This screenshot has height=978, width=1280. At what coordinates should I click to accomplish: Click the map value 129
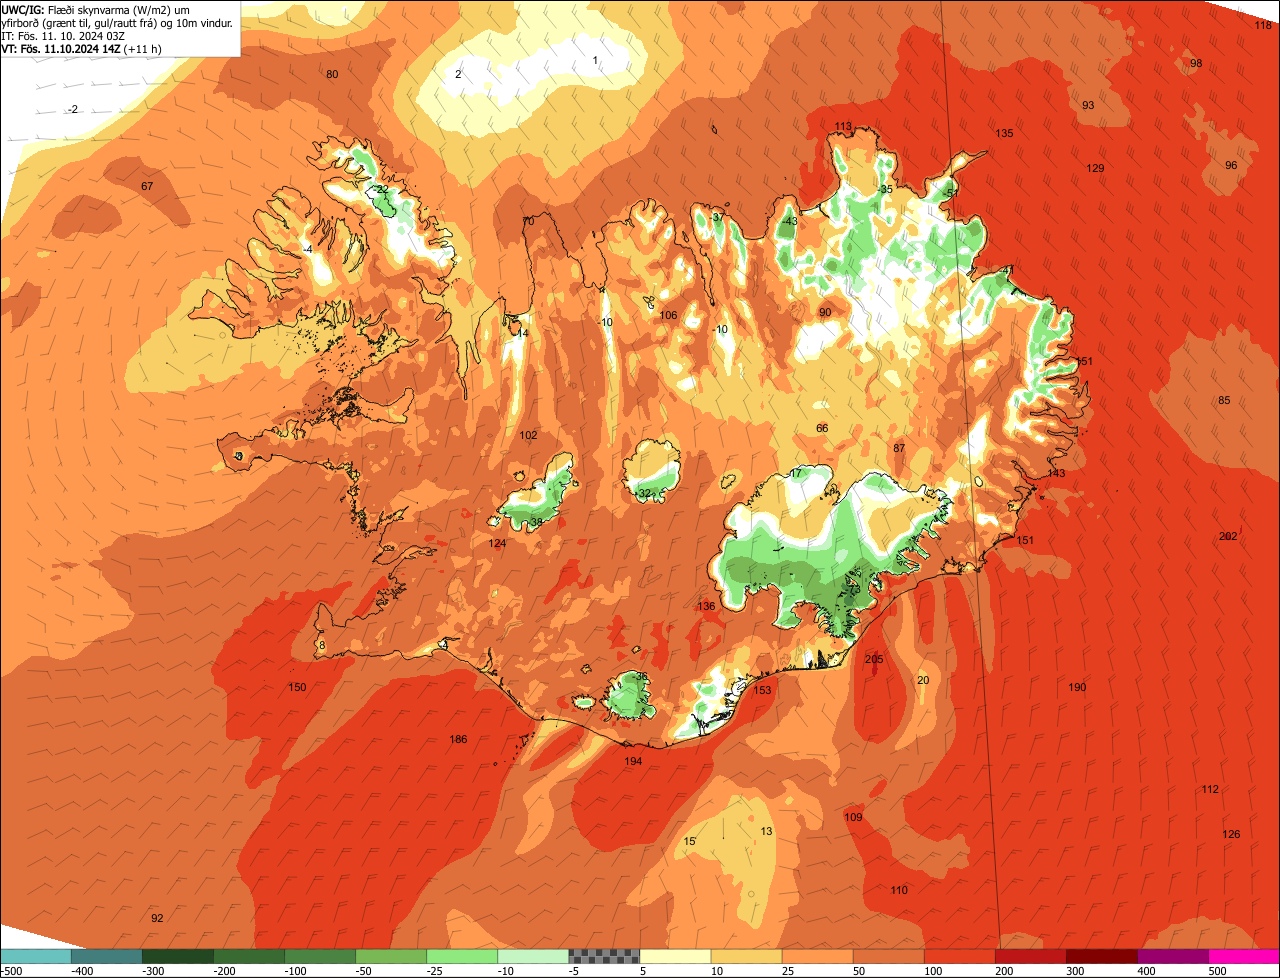pos(1095,168)
